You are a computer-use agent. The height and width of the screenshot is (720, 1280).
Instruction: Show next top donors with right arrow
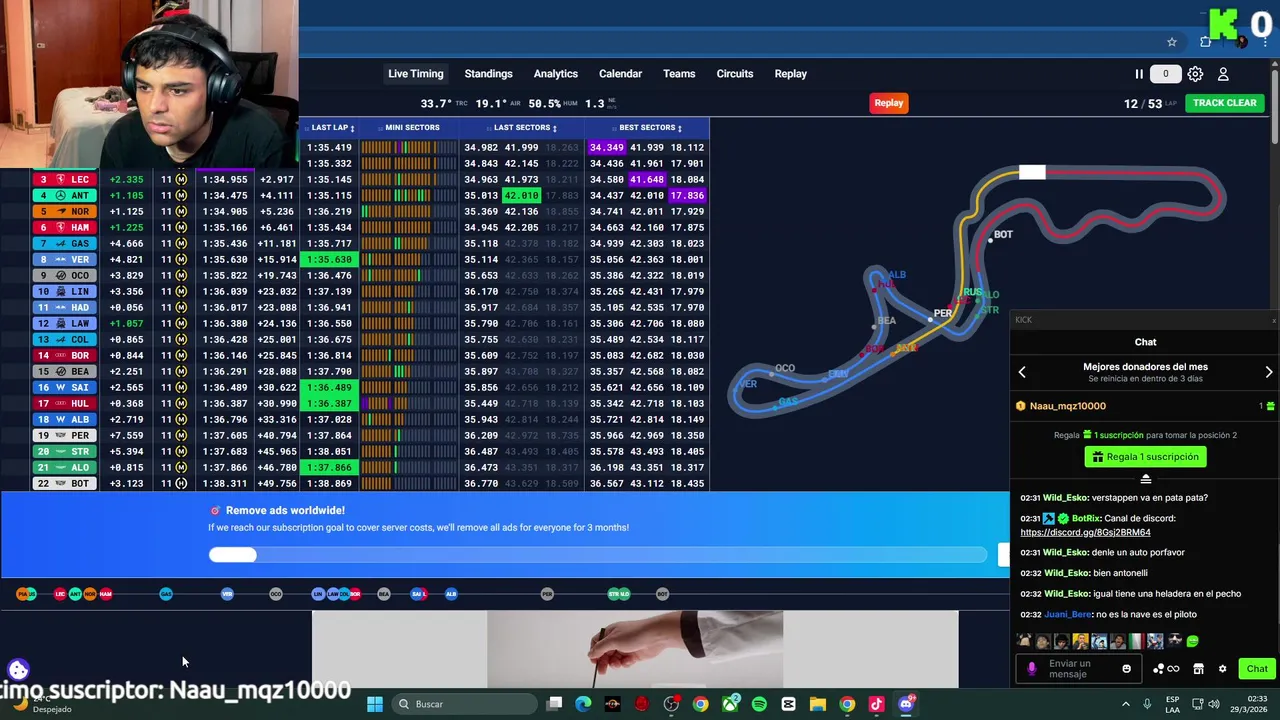[1269, 372]
